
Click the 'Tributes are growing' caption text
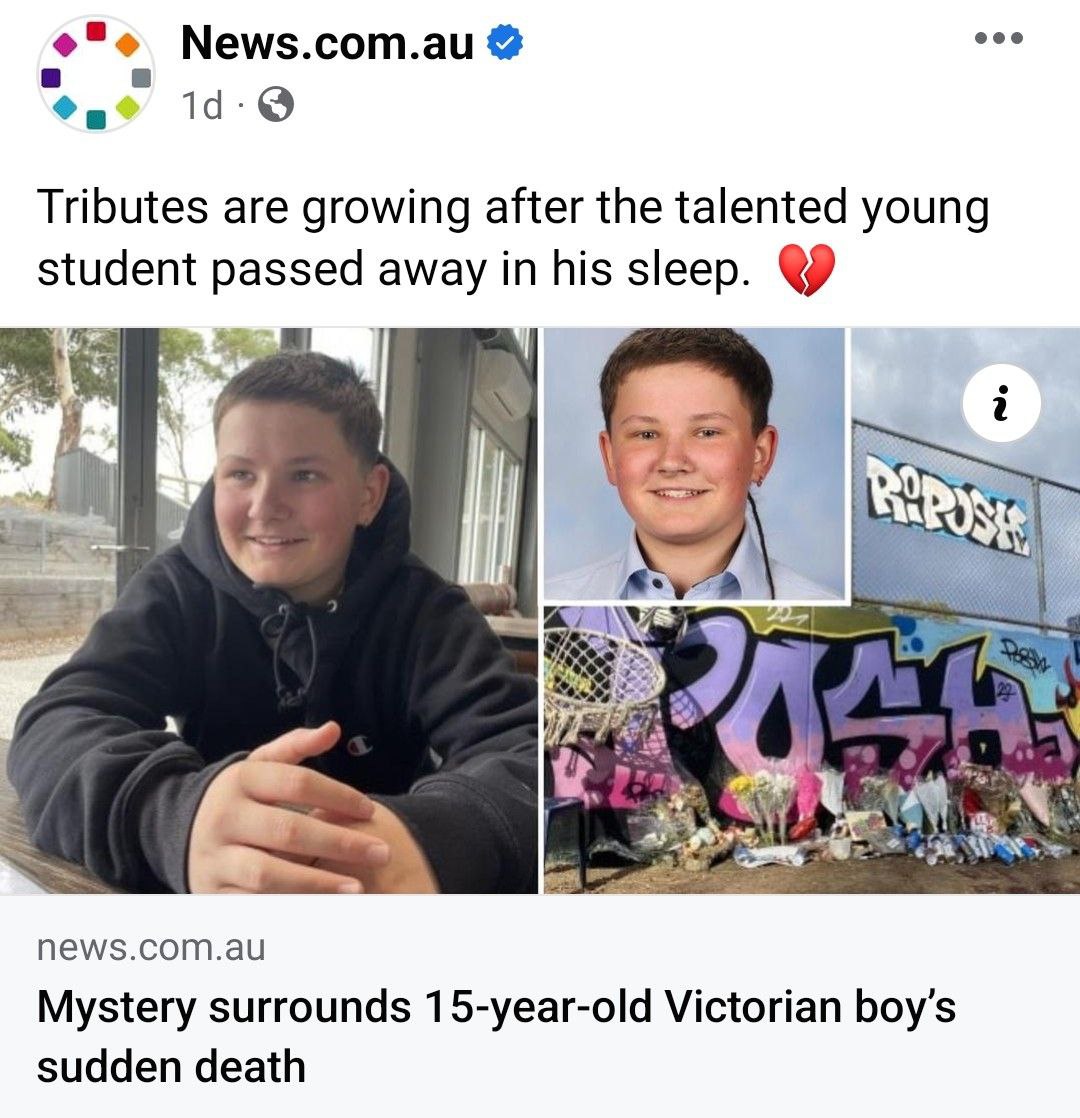(513, 238)
